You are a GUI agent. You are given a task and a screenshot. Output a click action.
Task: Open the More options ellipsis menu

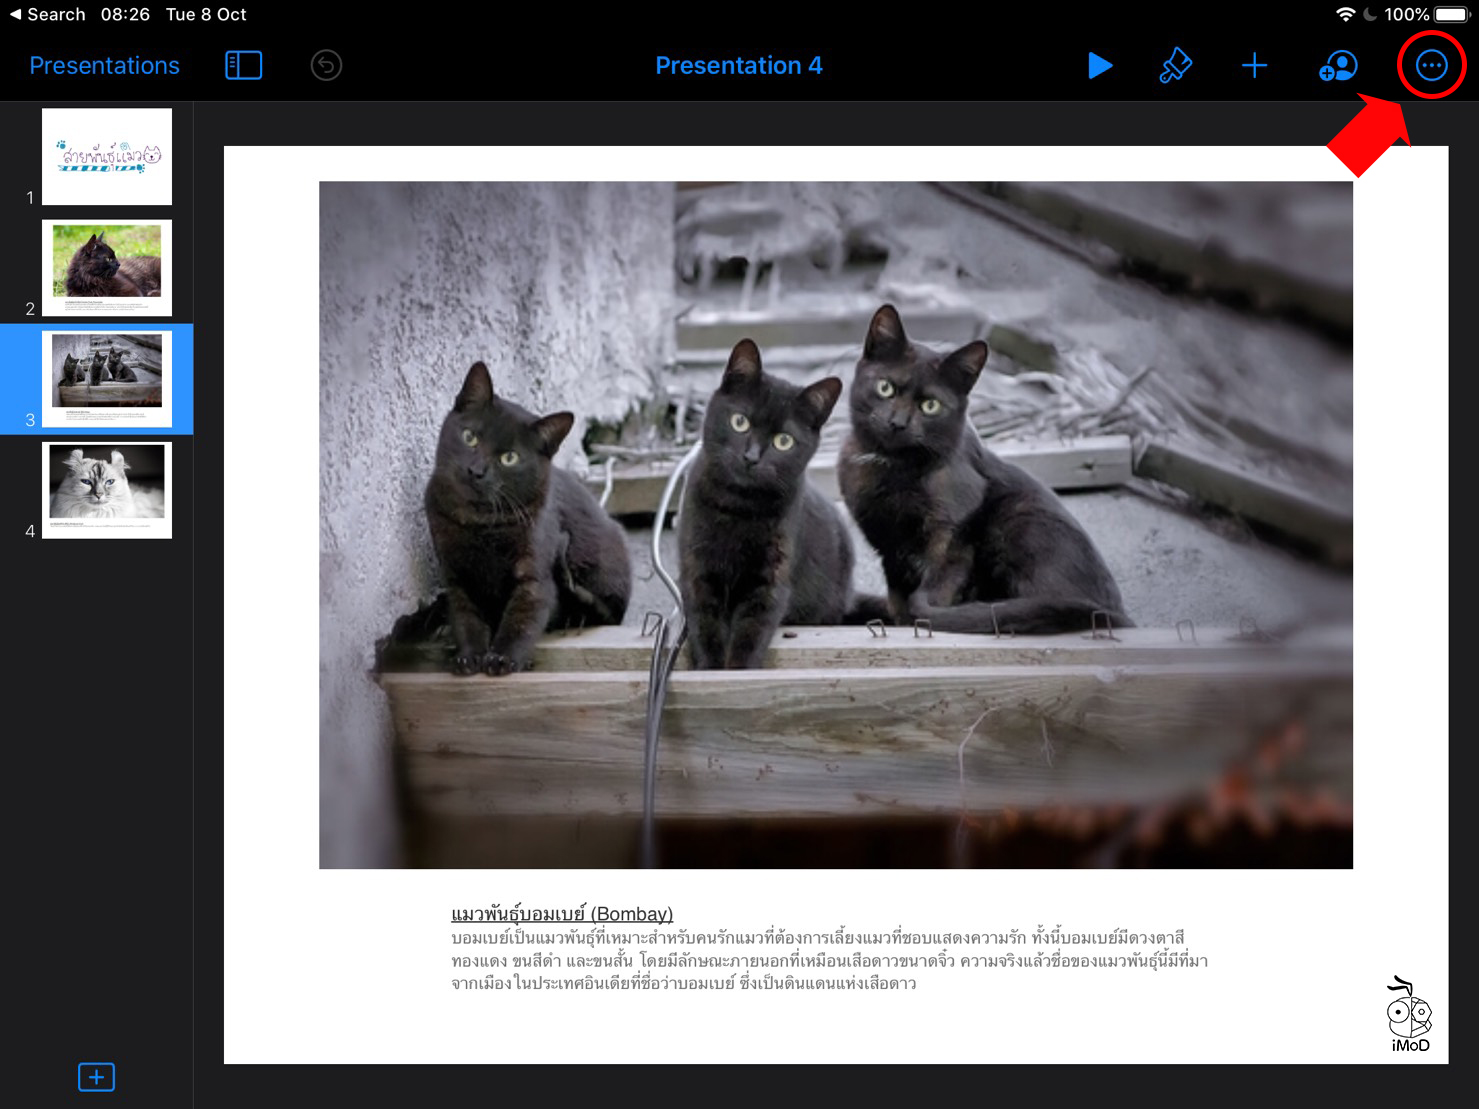click(x=1431, y=66)
